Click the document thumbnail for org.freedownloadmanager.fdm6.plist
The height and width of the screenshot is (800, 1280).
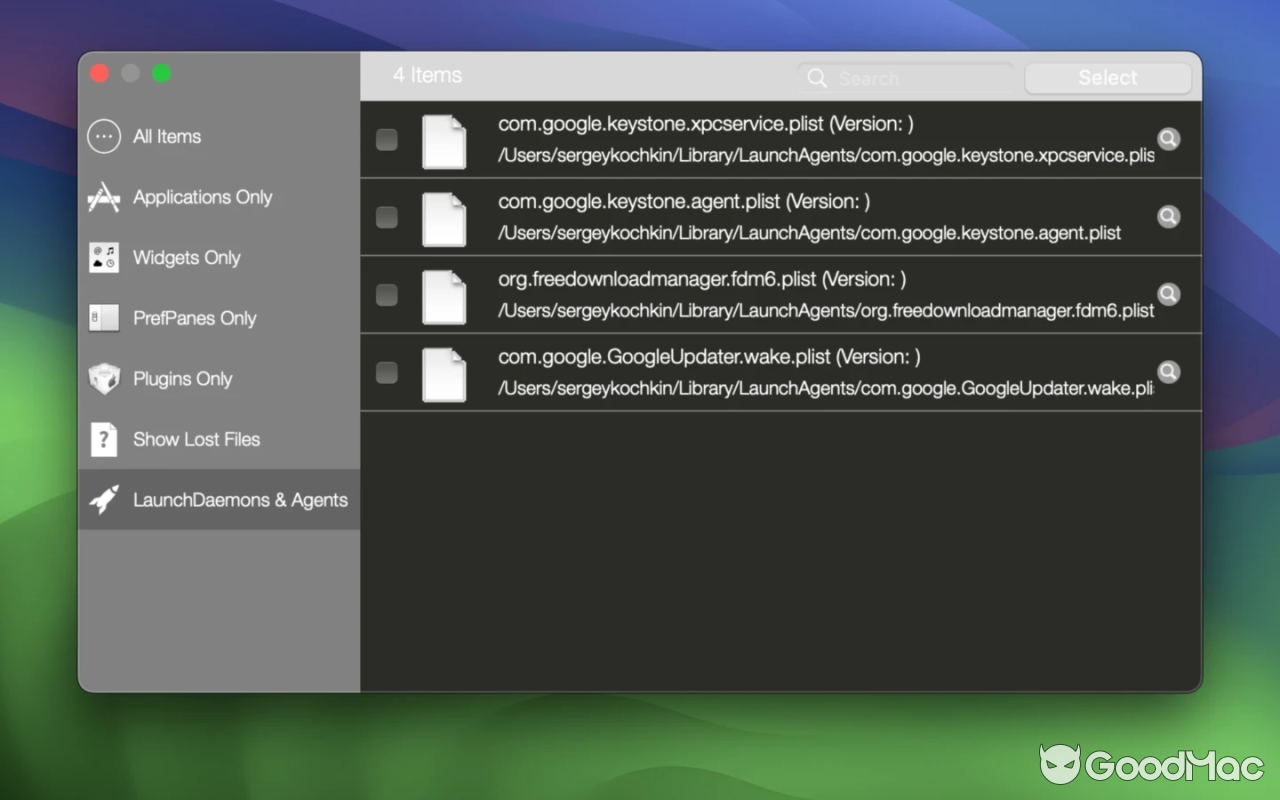444,295
